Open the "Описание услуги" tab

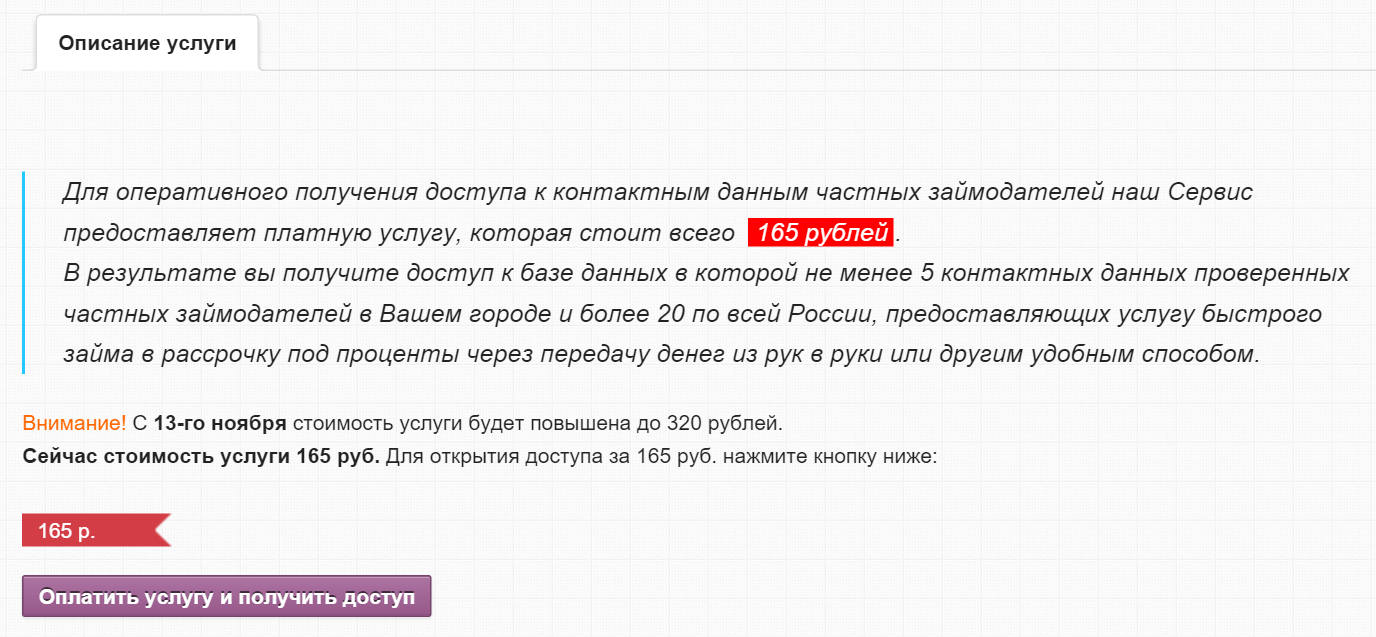click(147, 43)
